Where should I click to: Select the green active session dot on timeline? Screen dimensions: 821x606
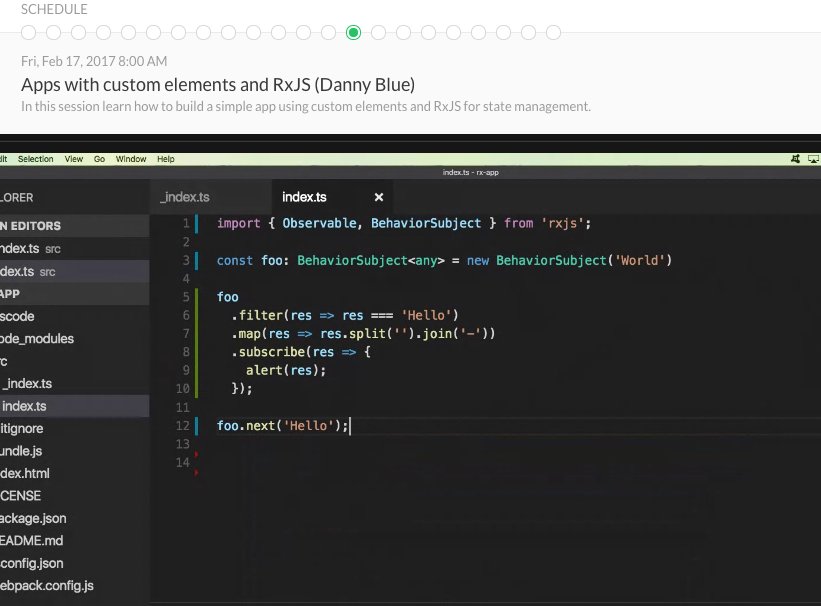pos(353,32)
